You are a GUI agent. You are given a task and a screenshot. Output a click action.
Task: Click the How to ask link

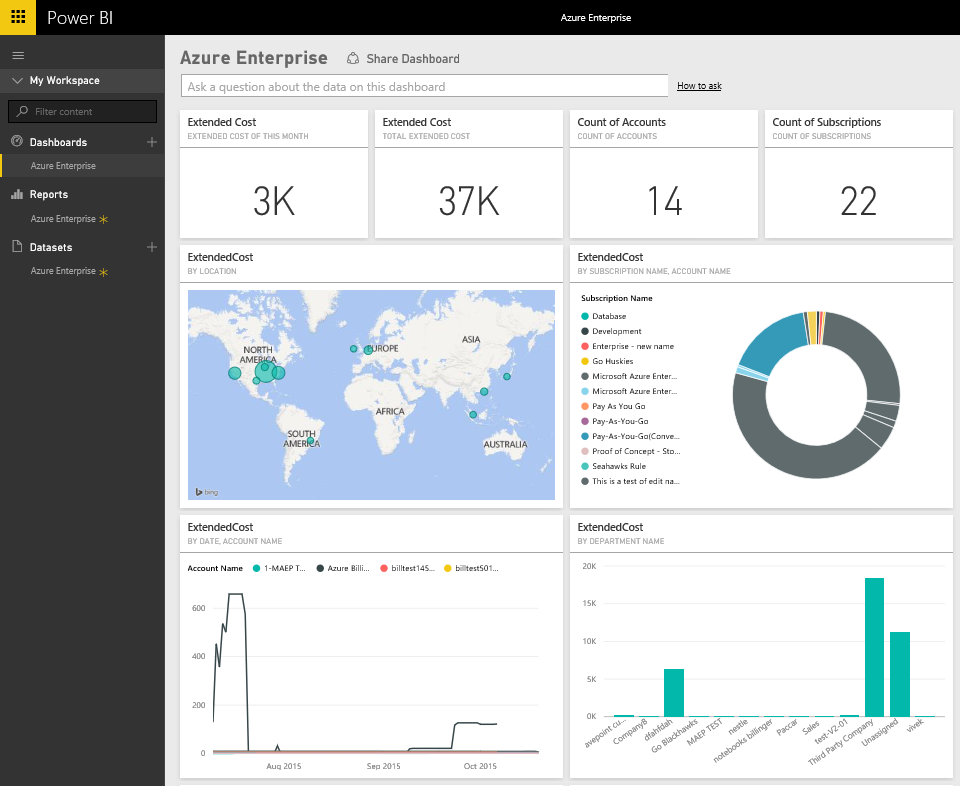tap(699, 86)
